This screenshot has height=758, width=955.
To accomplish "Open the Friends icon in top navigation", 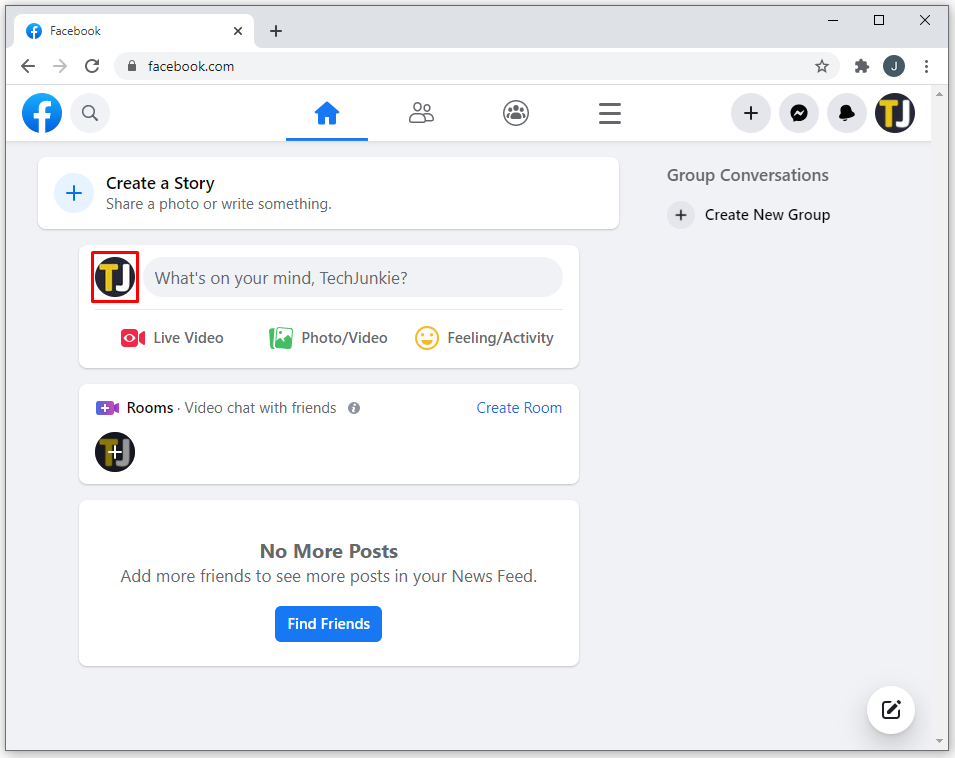I will pos(421,113).
